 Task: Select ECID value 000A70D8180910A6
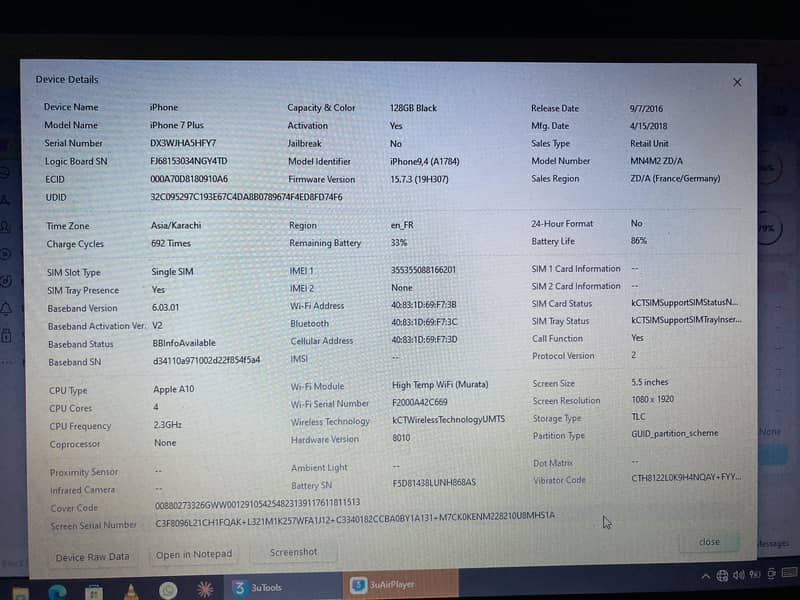point(189,179)
